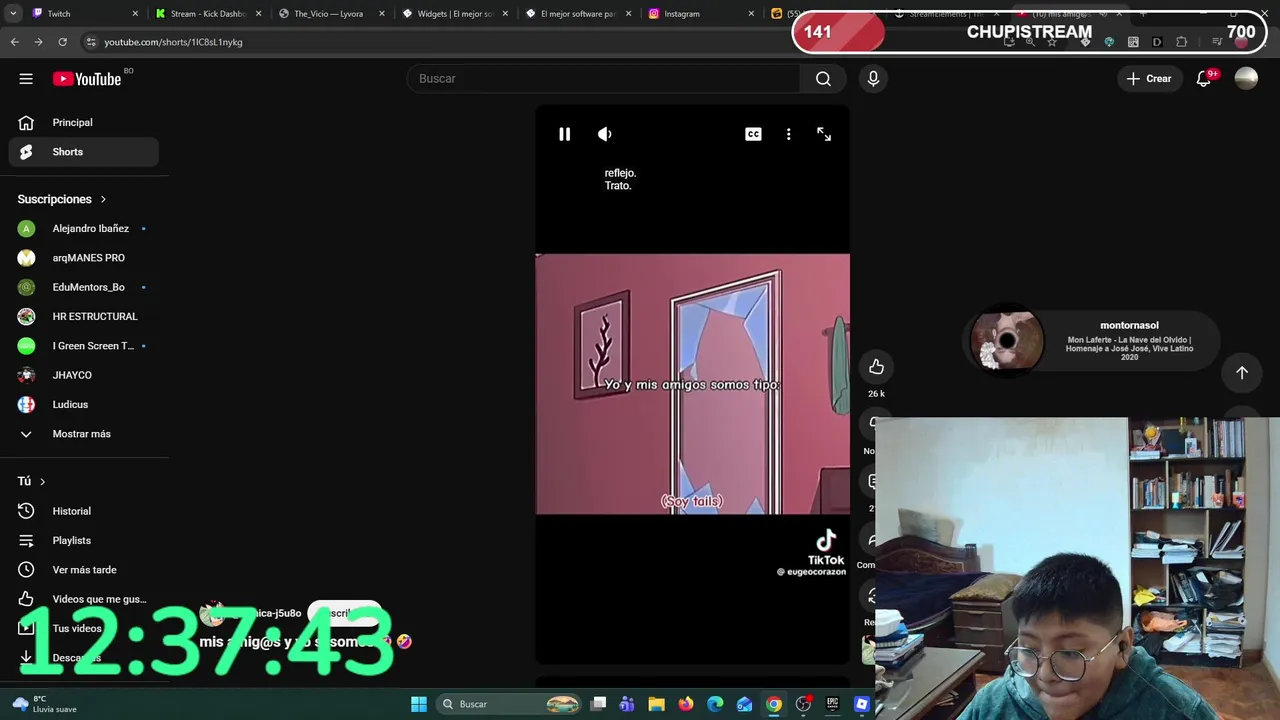Open Ver más tarde list
Viewport: 1280px width, 720px height.
pyautogui.click(x=84, y=570)
